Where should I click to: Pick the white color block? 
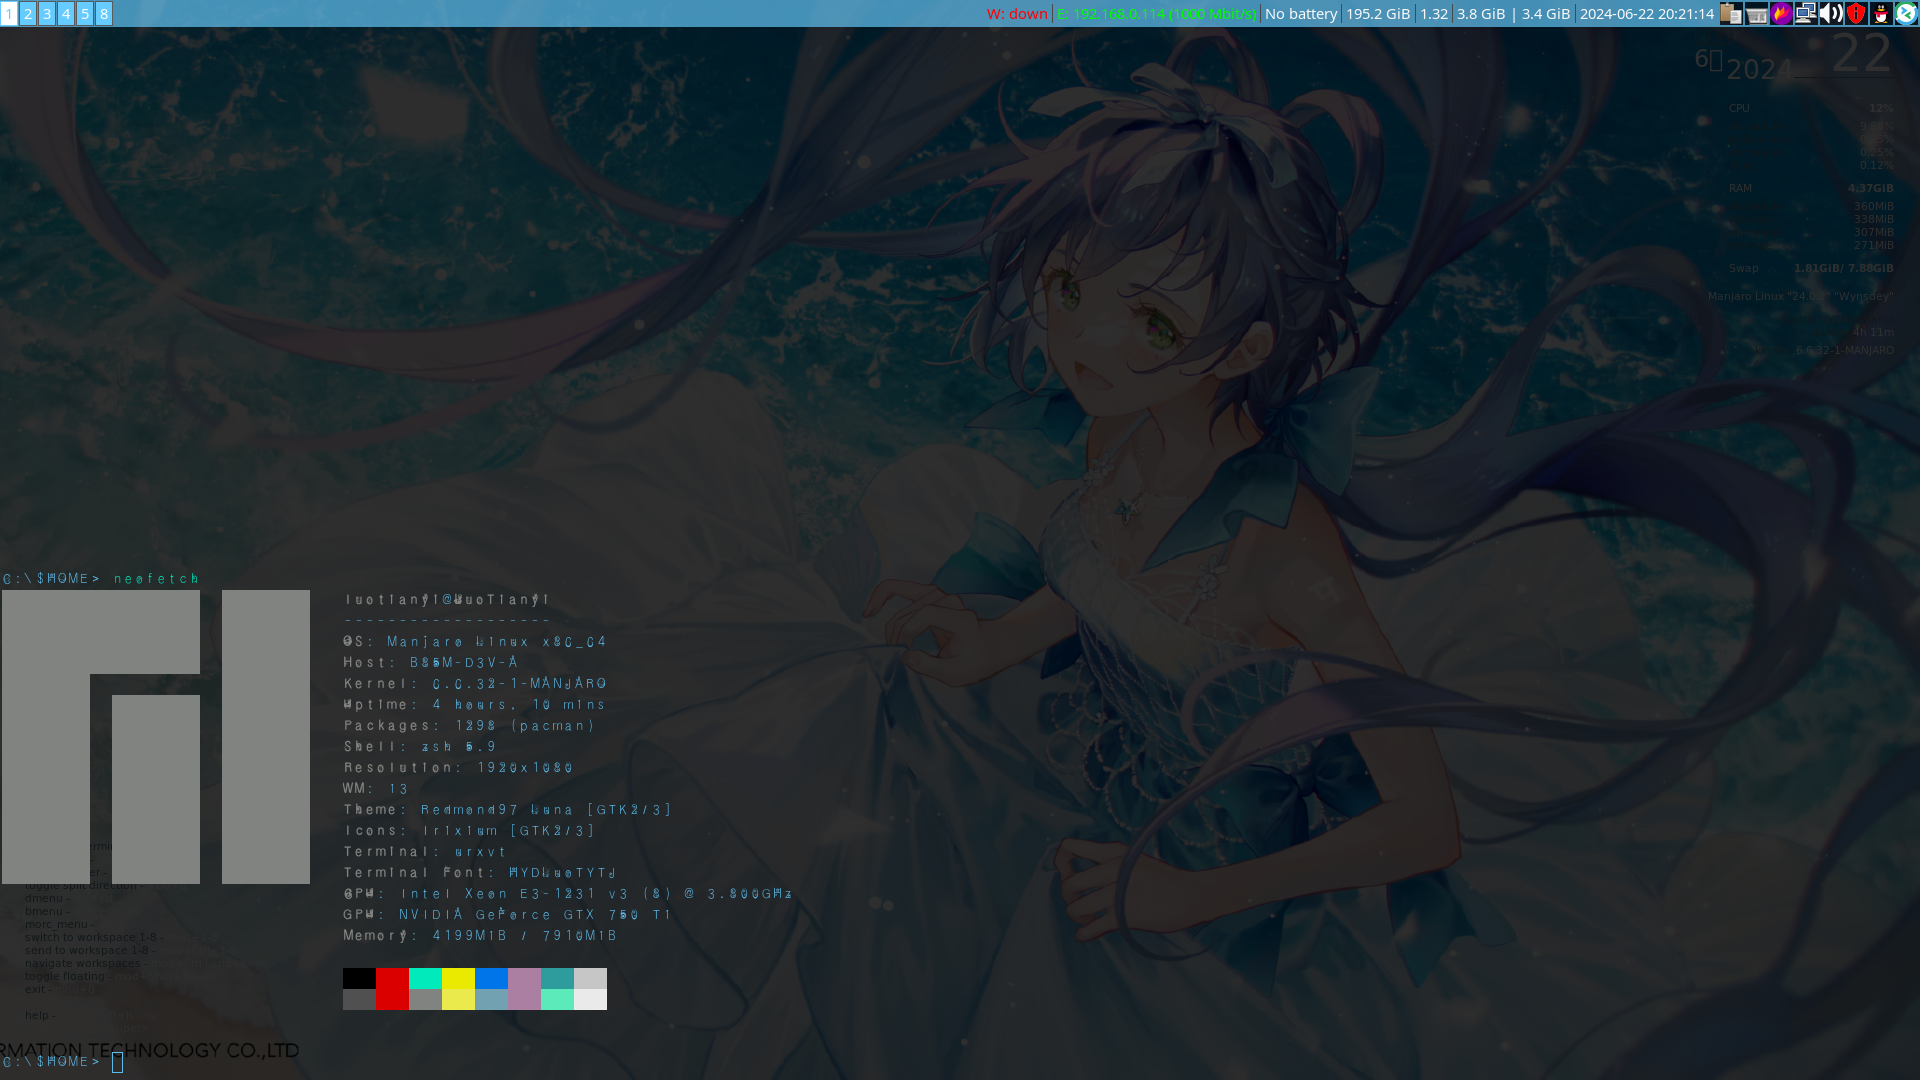590,999
